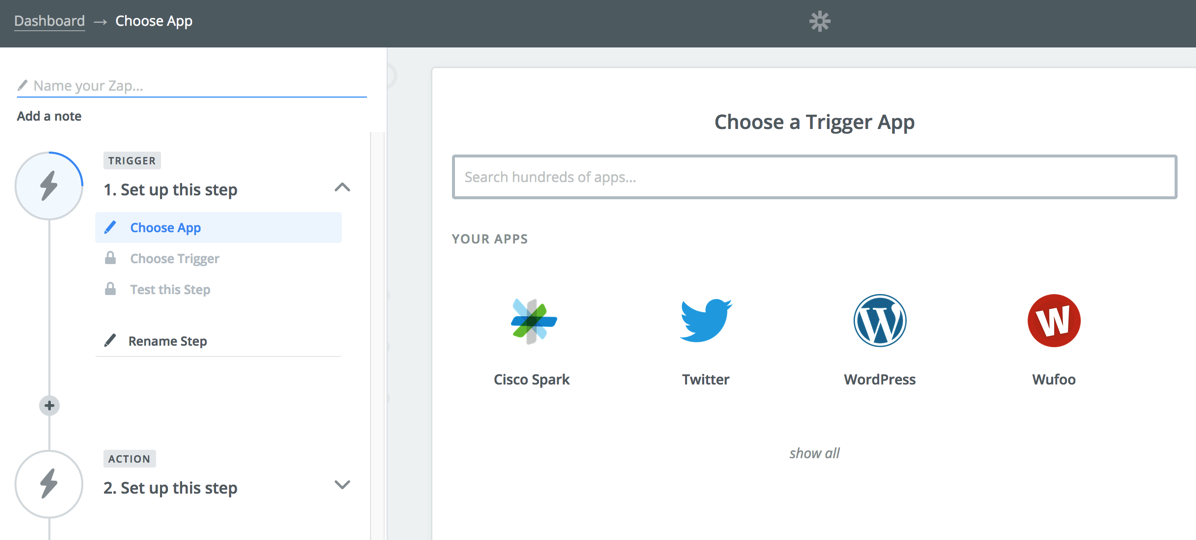Pick the WordPress app icon
The height and width of the screenshot is (540, 1196).
click(879, 321)
